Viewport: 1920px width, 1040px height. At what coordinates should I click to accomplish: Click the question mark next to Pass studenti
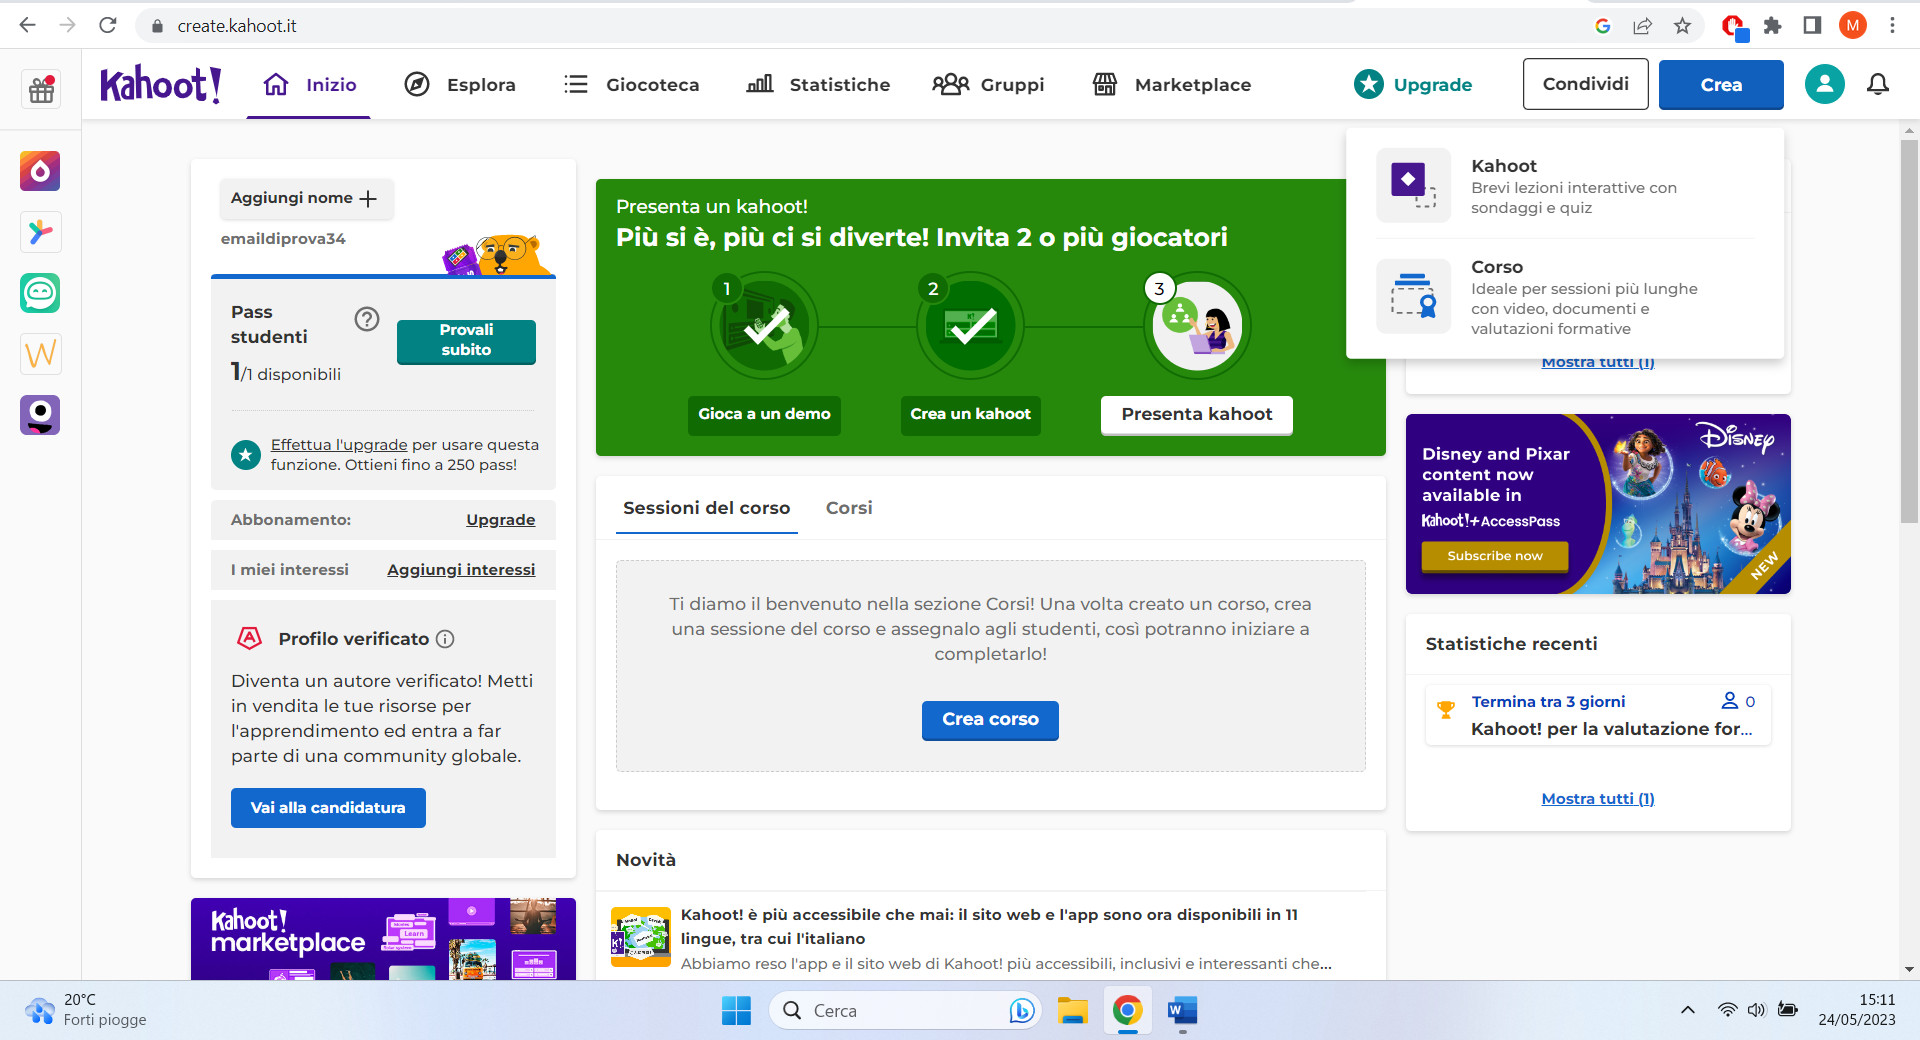click(366, 319)
